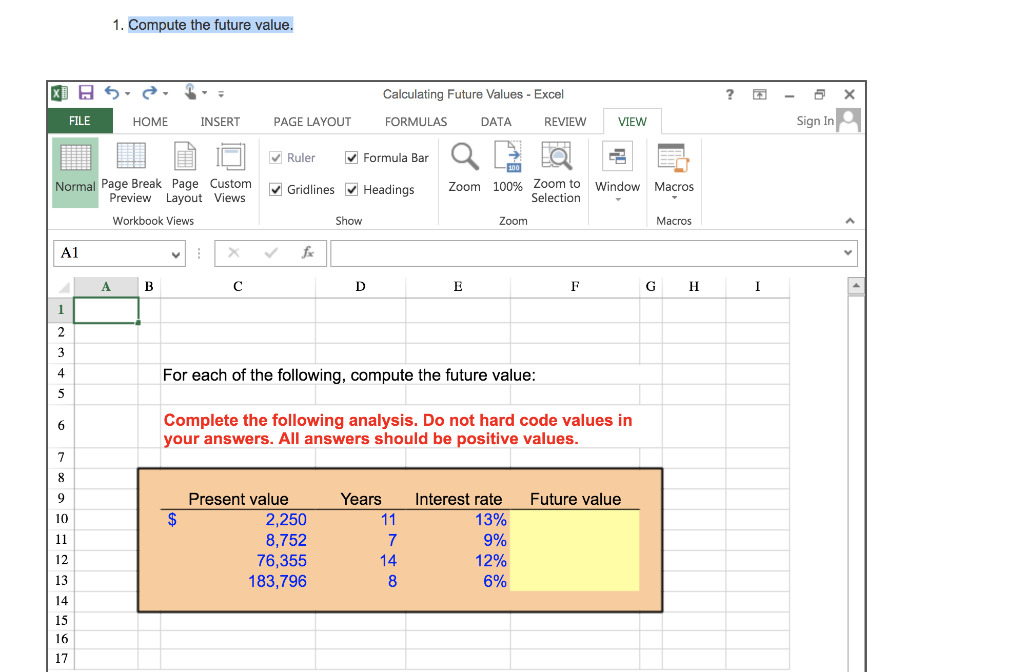The image size is (1024, 672).
Task: Open Custom Views
Action: click(x=230, y=172)
